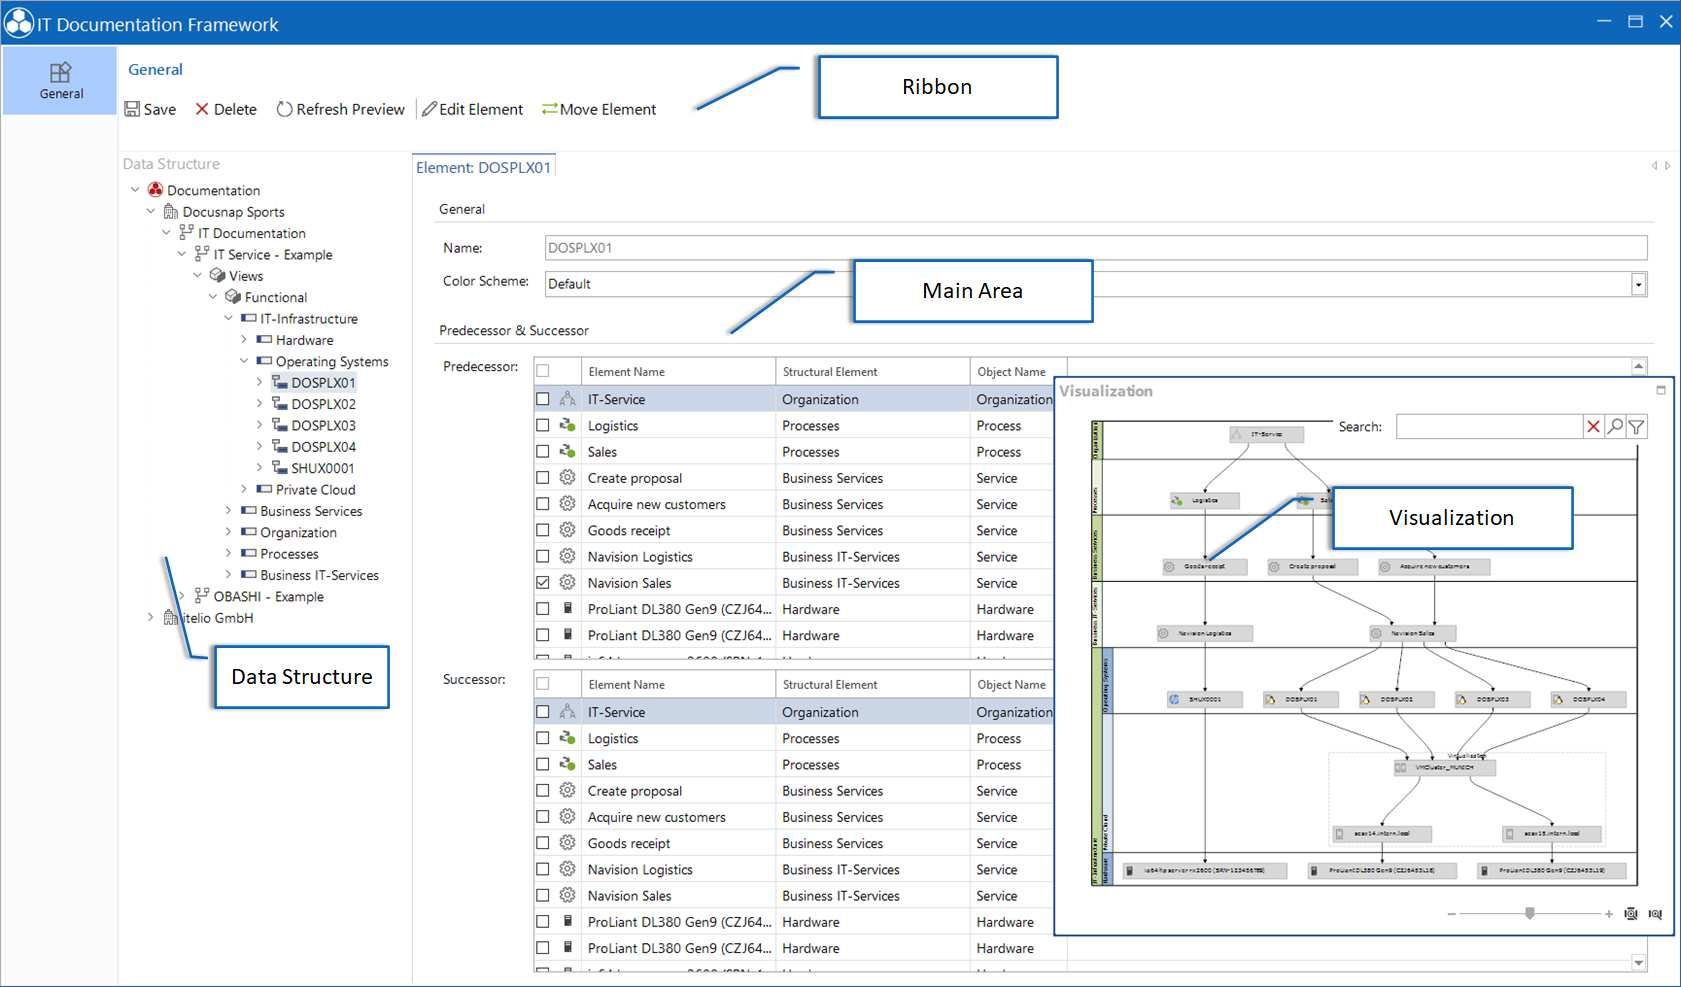Toggle the Predecessor header select-all checkbox
This screenshot has height=987, width=1681.
coord(543,371)
